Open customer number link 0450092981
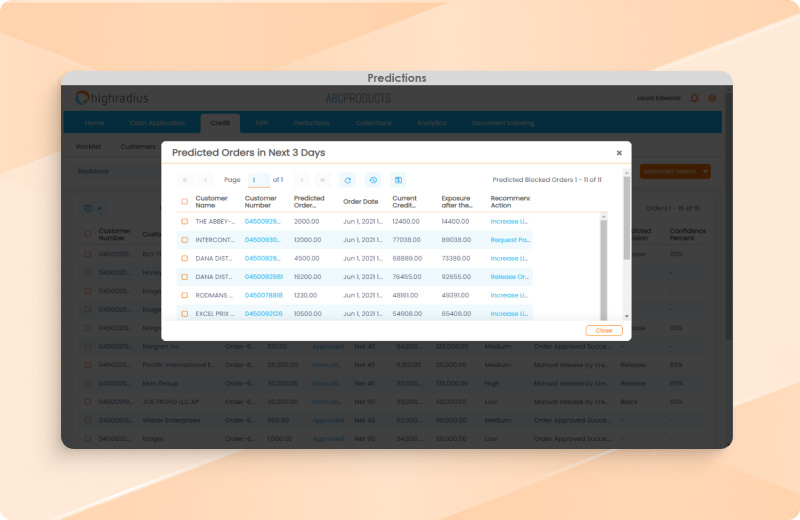This screenshot has width=800, height=520. click(264, 277)
